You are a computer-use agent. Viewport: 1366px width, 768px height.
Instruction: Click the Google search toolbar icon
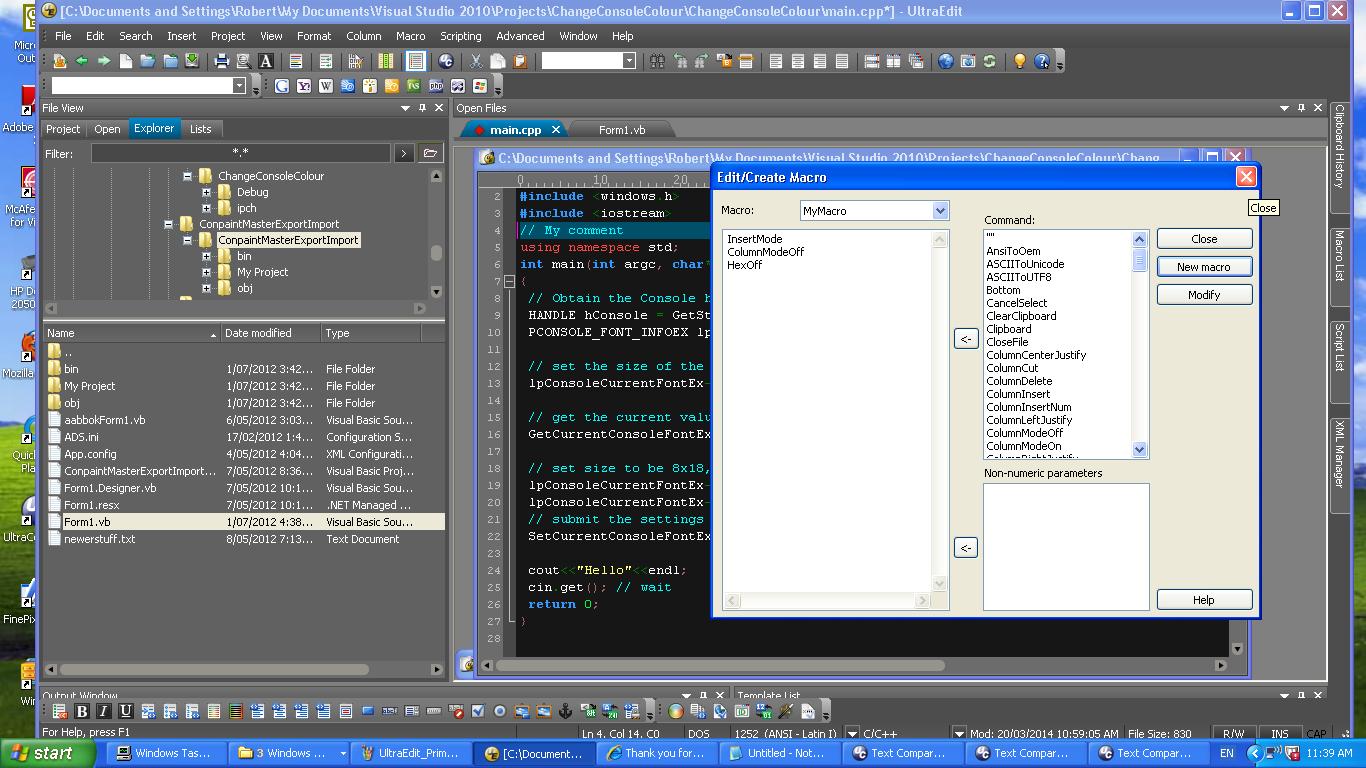pos(282,86)
